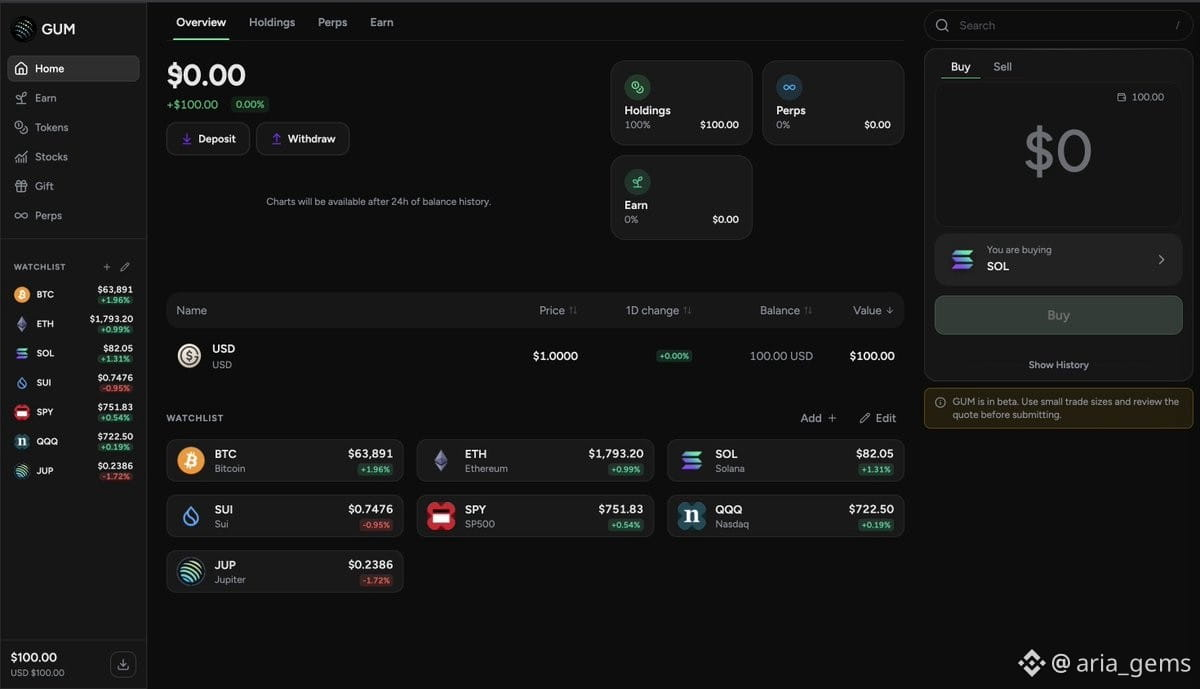Switch to the Holdings tab
The height and width of the screenshot is (689, 1200).
[x=272, y=22]
